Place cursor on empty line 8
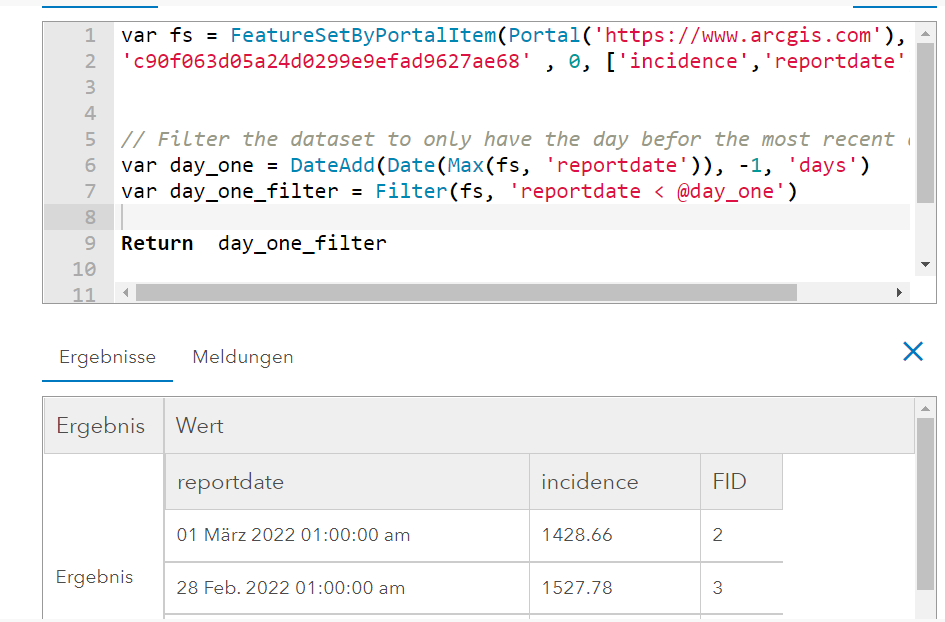The height and width of the screenshot is (622, 945). (500, 217)
